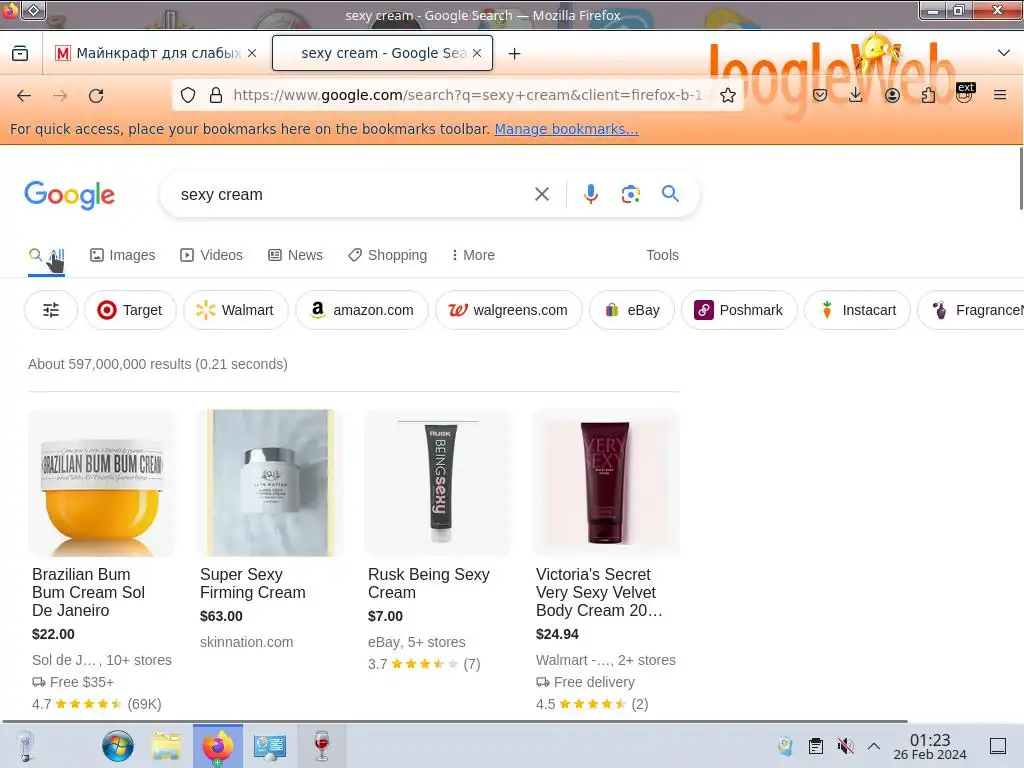
Task: Filter by eBay chip
Action: point(632,310)
